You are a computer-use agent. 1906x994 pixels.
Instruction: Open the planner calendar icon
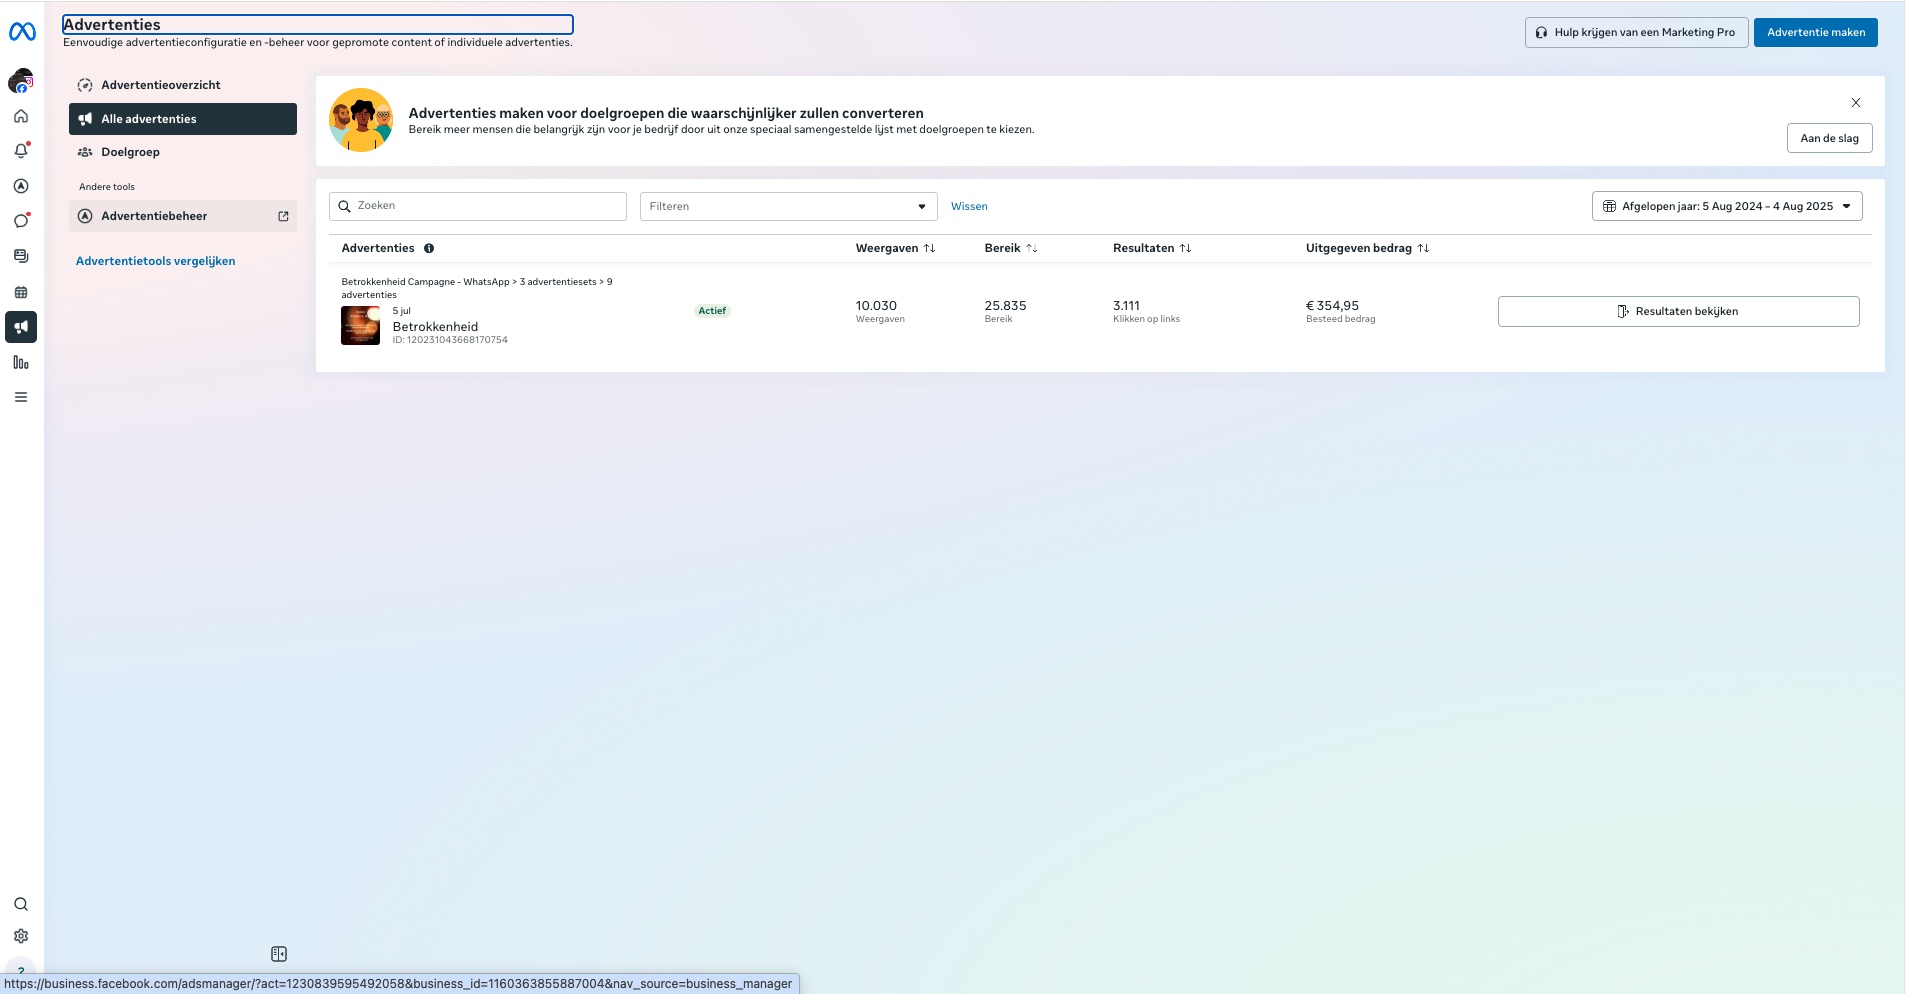pos(21,292)
